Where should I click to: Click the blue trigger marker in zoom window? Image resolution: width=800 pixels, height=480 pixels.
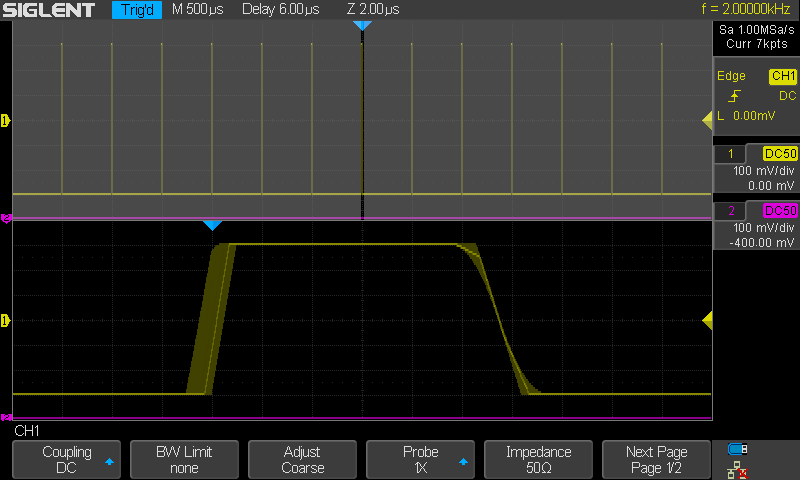212,225
